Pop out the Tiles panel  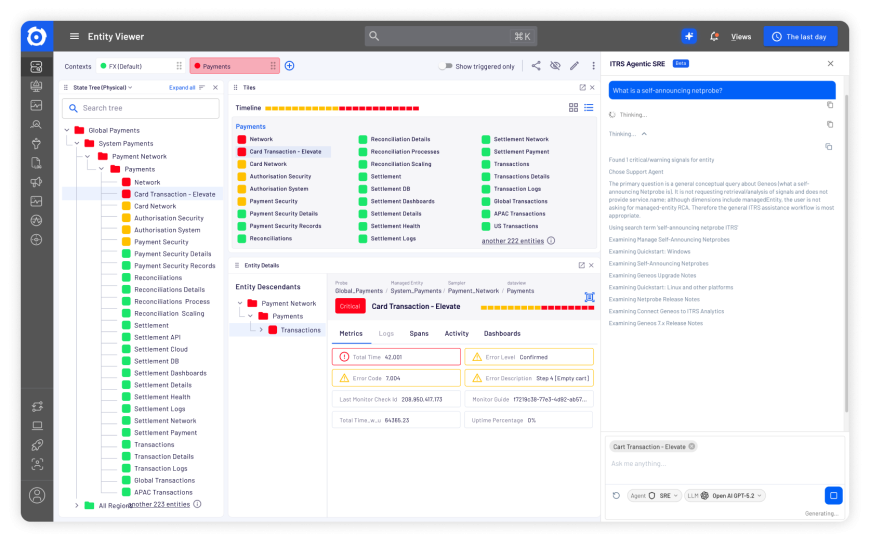click(x=582, y=88)
